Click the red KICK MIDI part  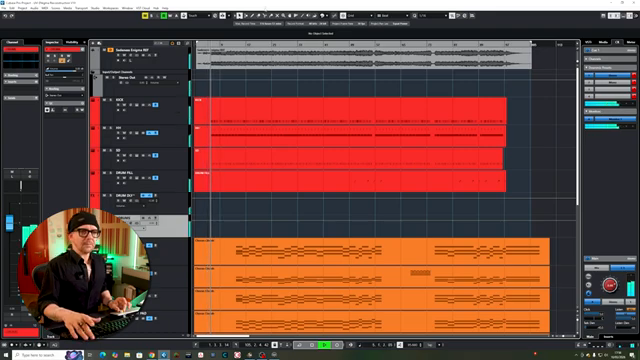coord(350,111)
